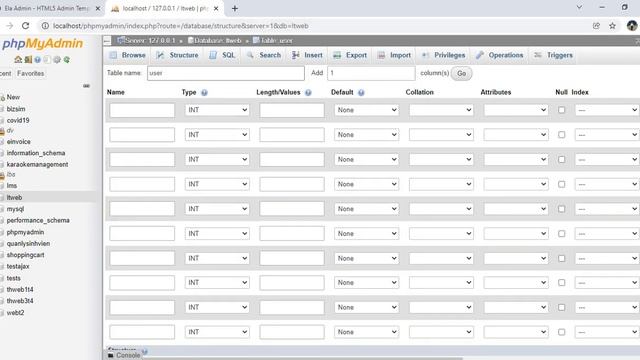Click the link-with-main-panel icon in sidebar
This screenshot has width=640, height=360.
86,86
